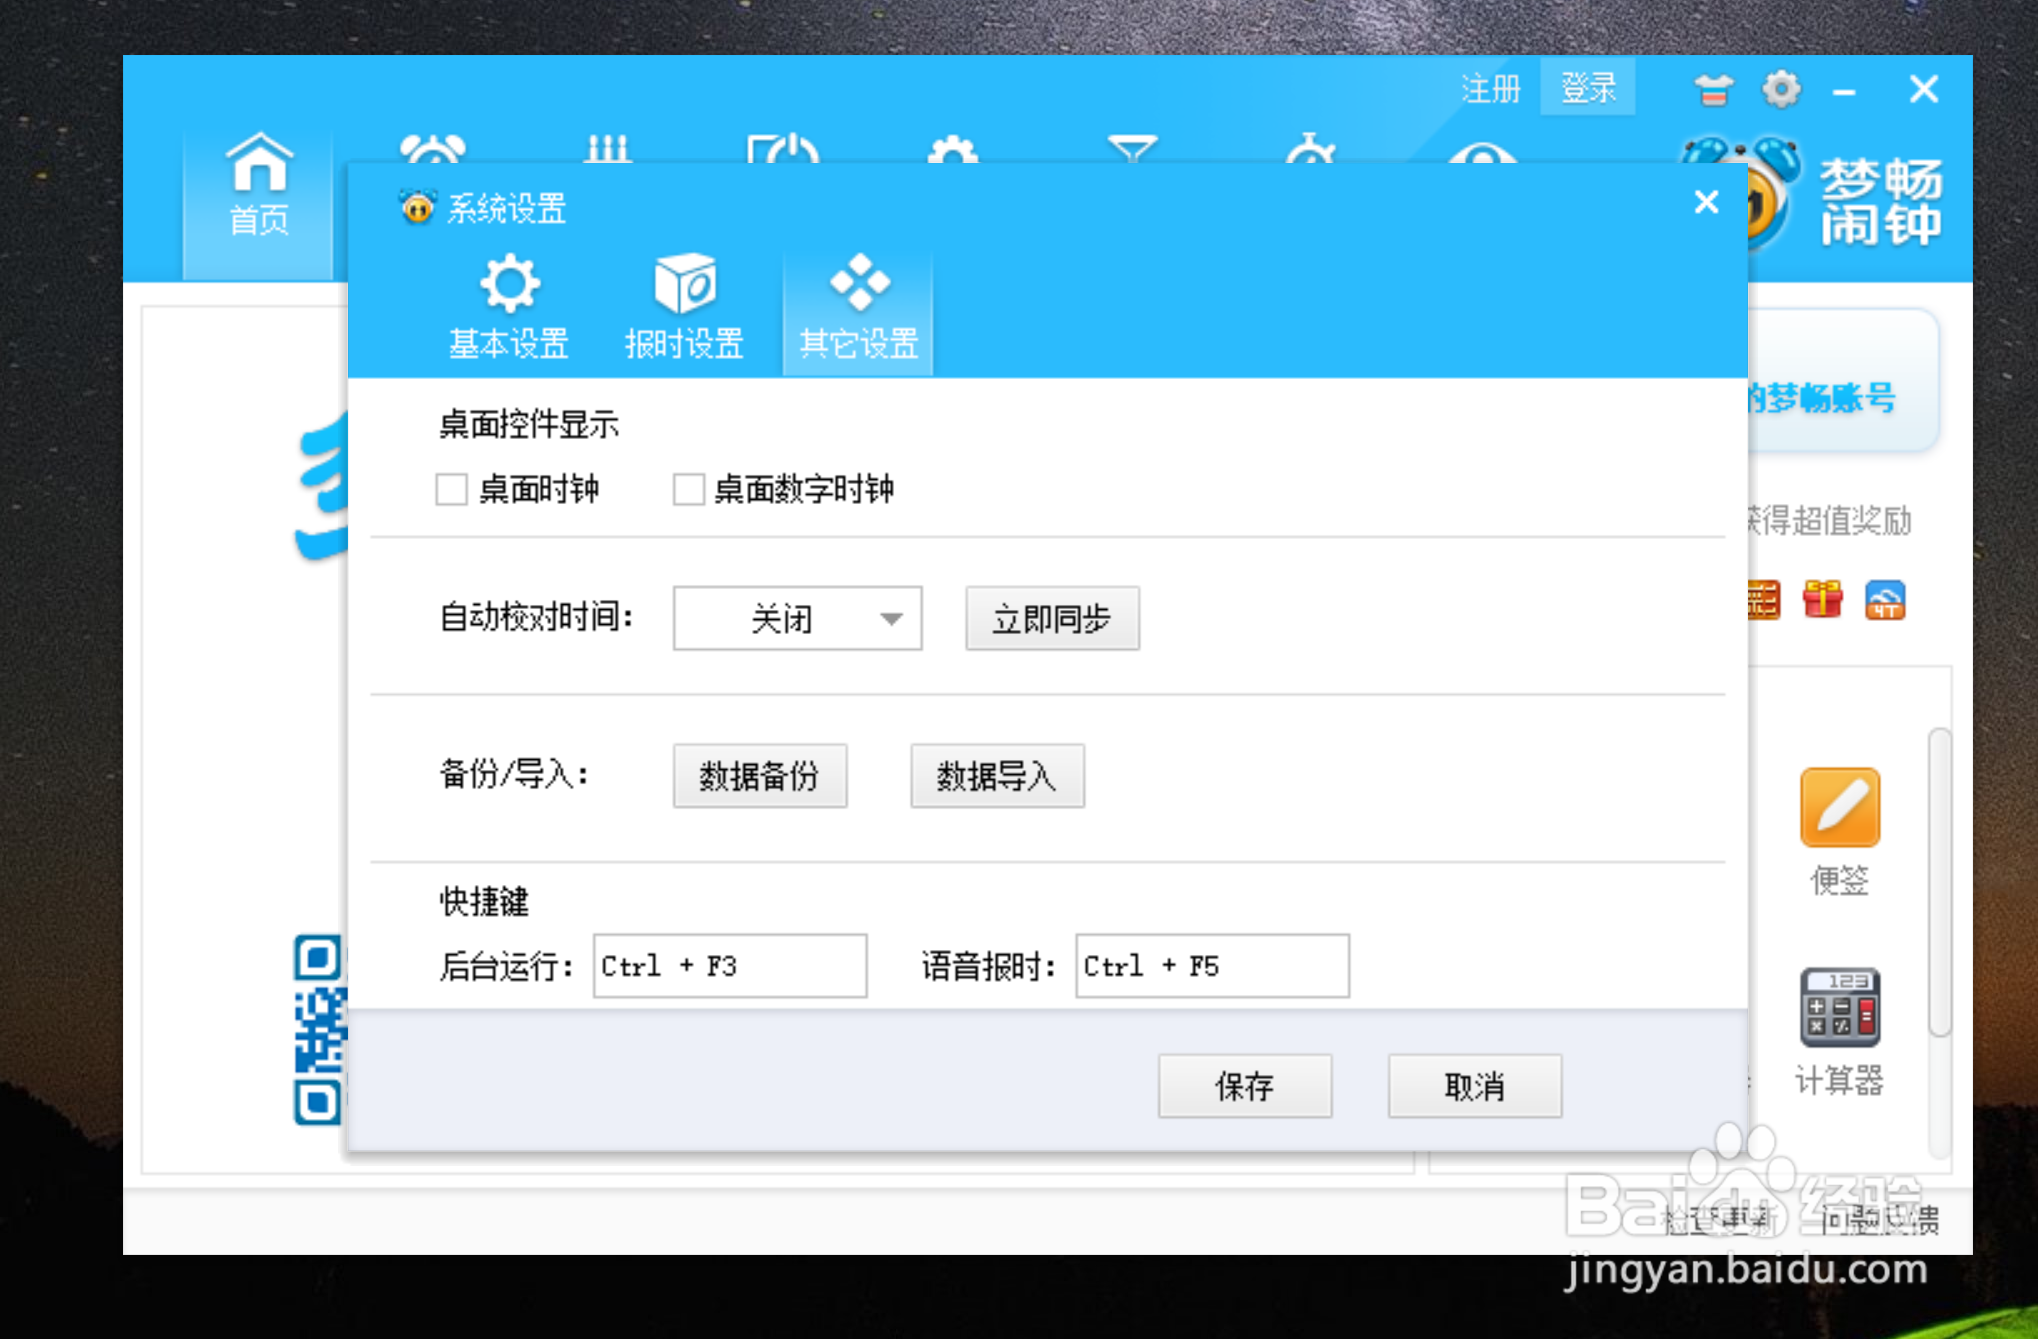Screen dimensions: 2038x1339
Task: Click the 立即同步 sync button
Action: [x=1052, y=619]
